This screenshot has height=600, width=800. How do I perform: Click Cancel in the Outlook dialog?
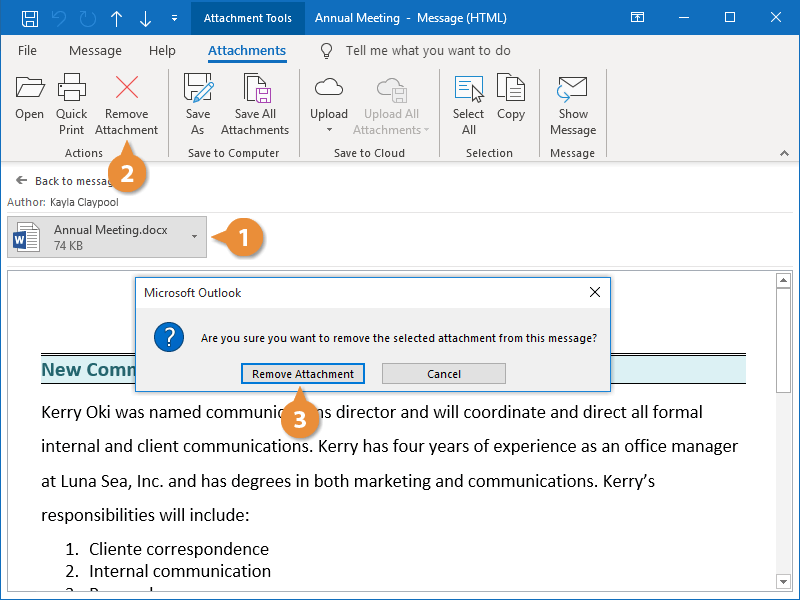pos(444,373)
